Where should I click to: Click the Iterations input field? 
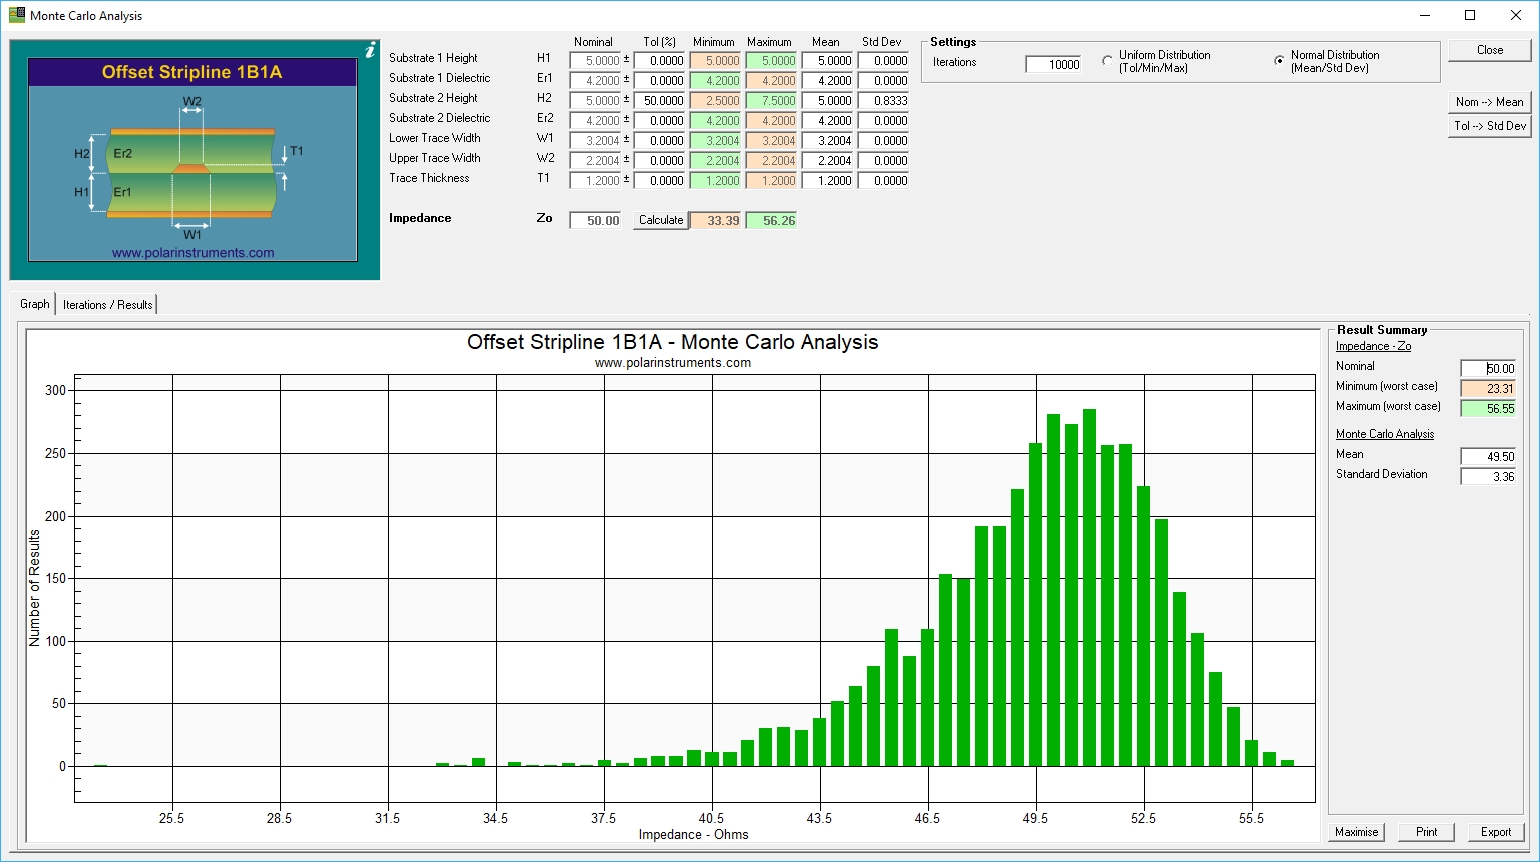[x=1053, y=64]
